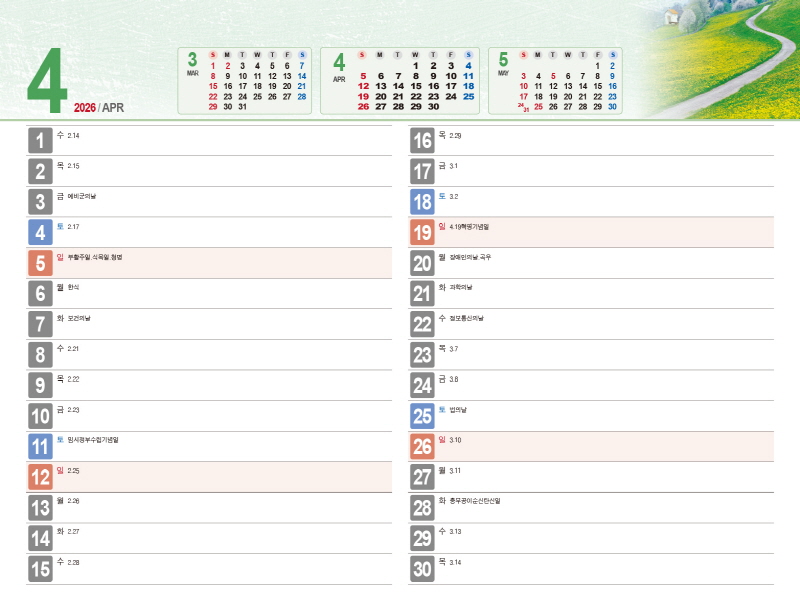
Task: Select the blue Saturday box for day 4
Action: click(x=40, y=233)
